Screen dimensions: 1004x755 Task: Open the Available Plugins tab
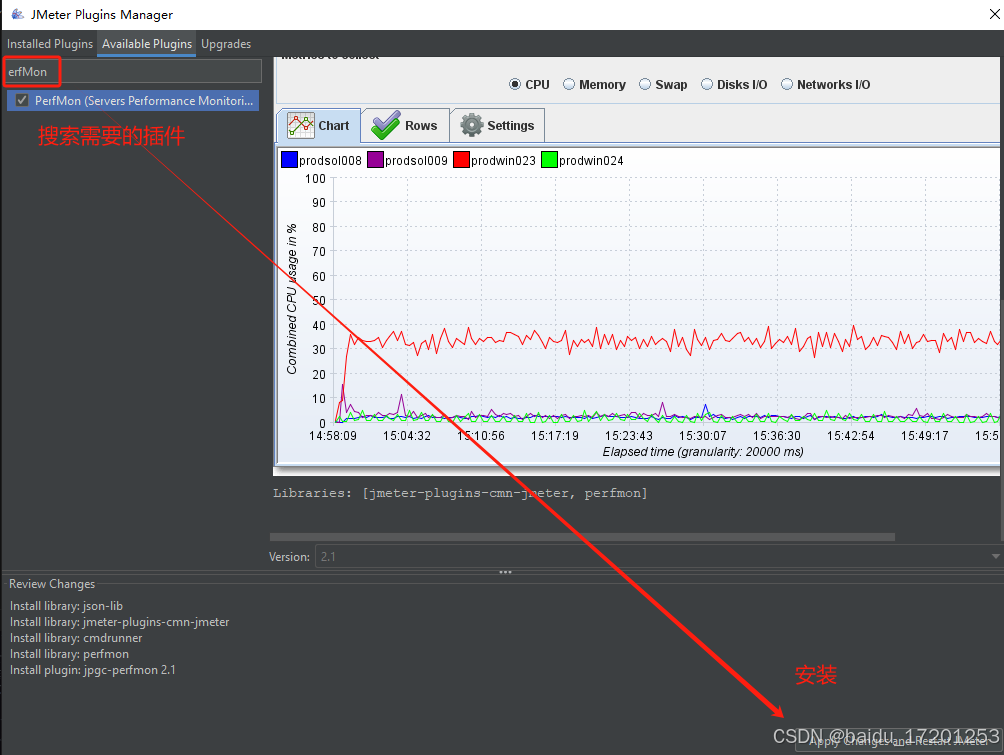pyautogui.click(x=147, y=44)
